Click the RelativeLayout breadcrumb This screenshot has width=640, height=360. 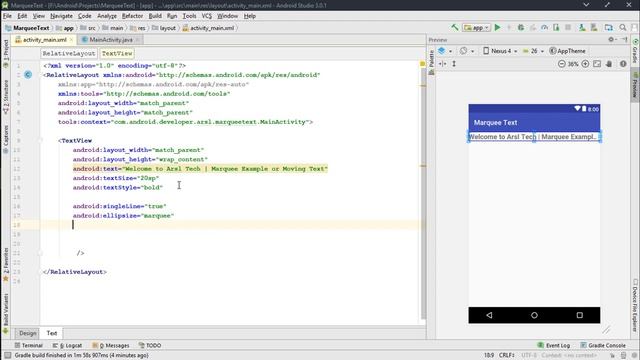69,53
